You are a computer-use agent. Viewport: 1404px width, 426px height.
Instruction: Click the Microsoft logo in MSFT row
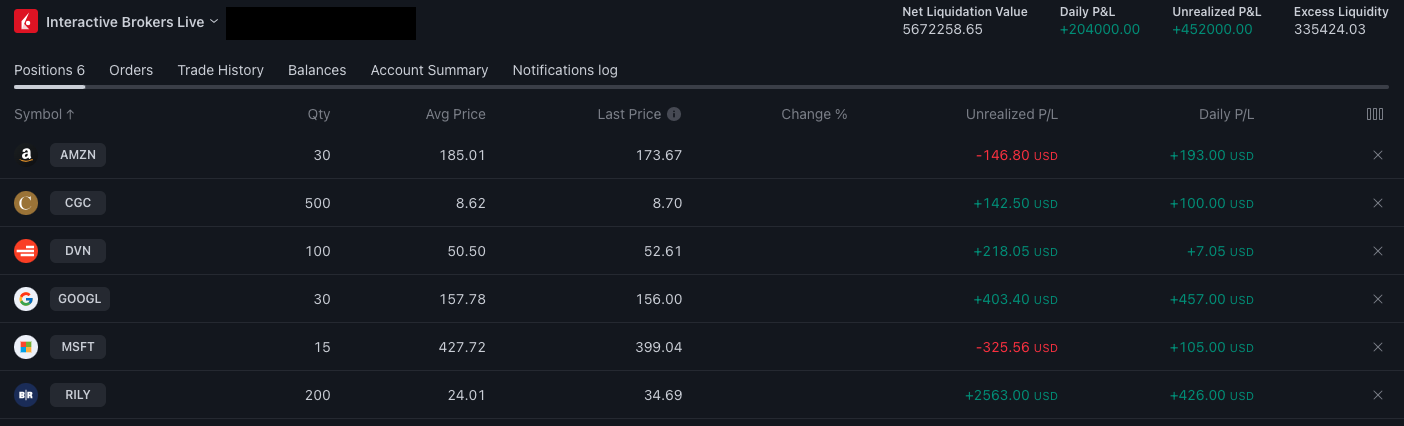pos(26,347)
